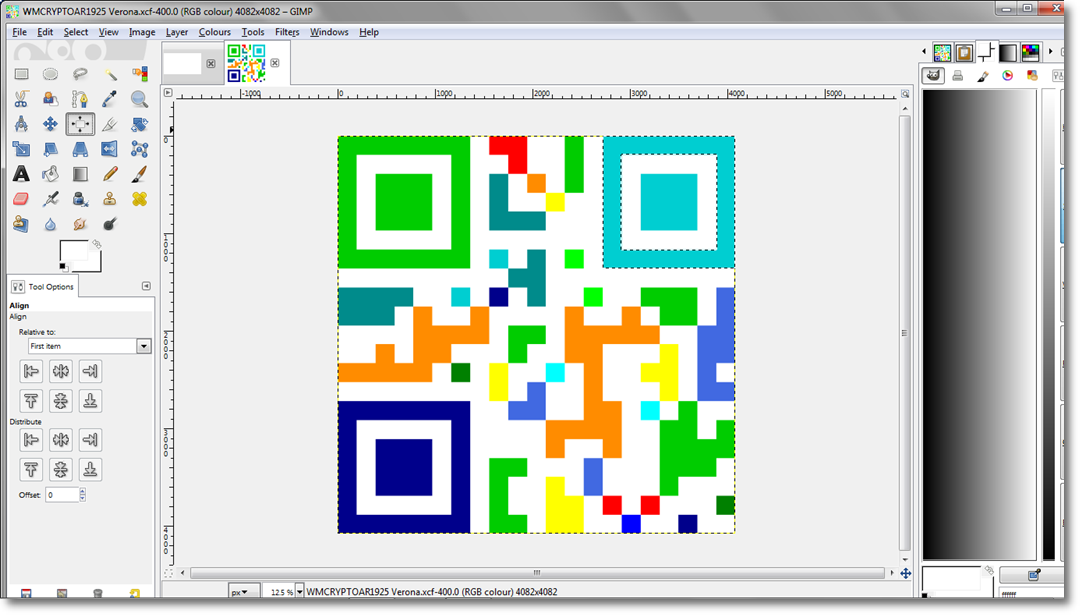
Task: Open the image window menu arrow button
Action: (168, 92)
